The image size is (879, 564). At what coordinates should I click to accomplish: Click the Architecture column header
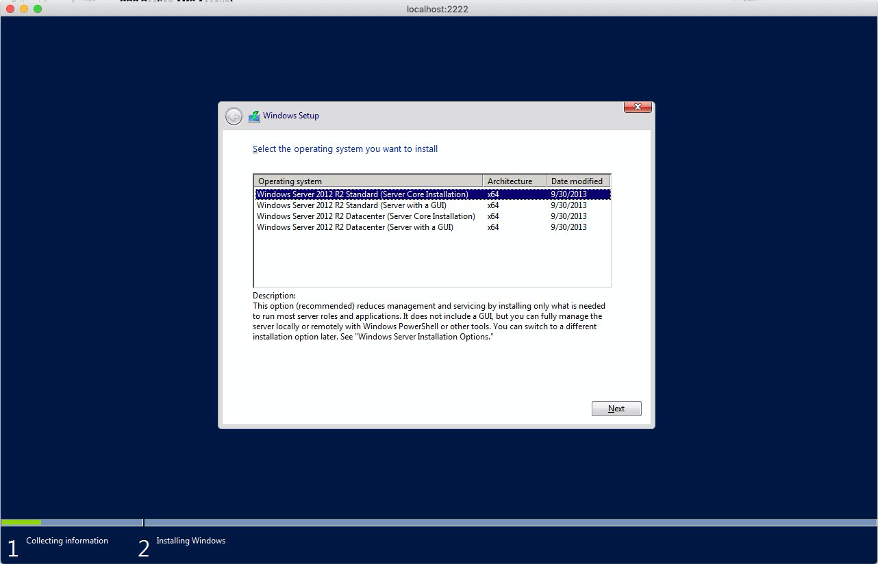coord(515,181)
